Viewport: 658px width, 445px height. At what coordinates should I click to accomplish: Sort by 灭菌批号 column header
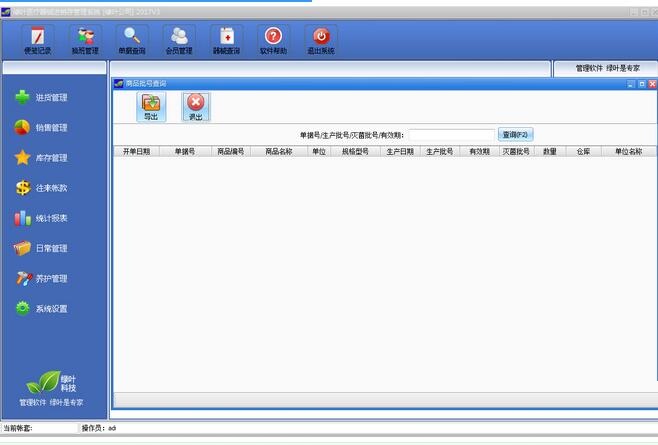(516, 152)
